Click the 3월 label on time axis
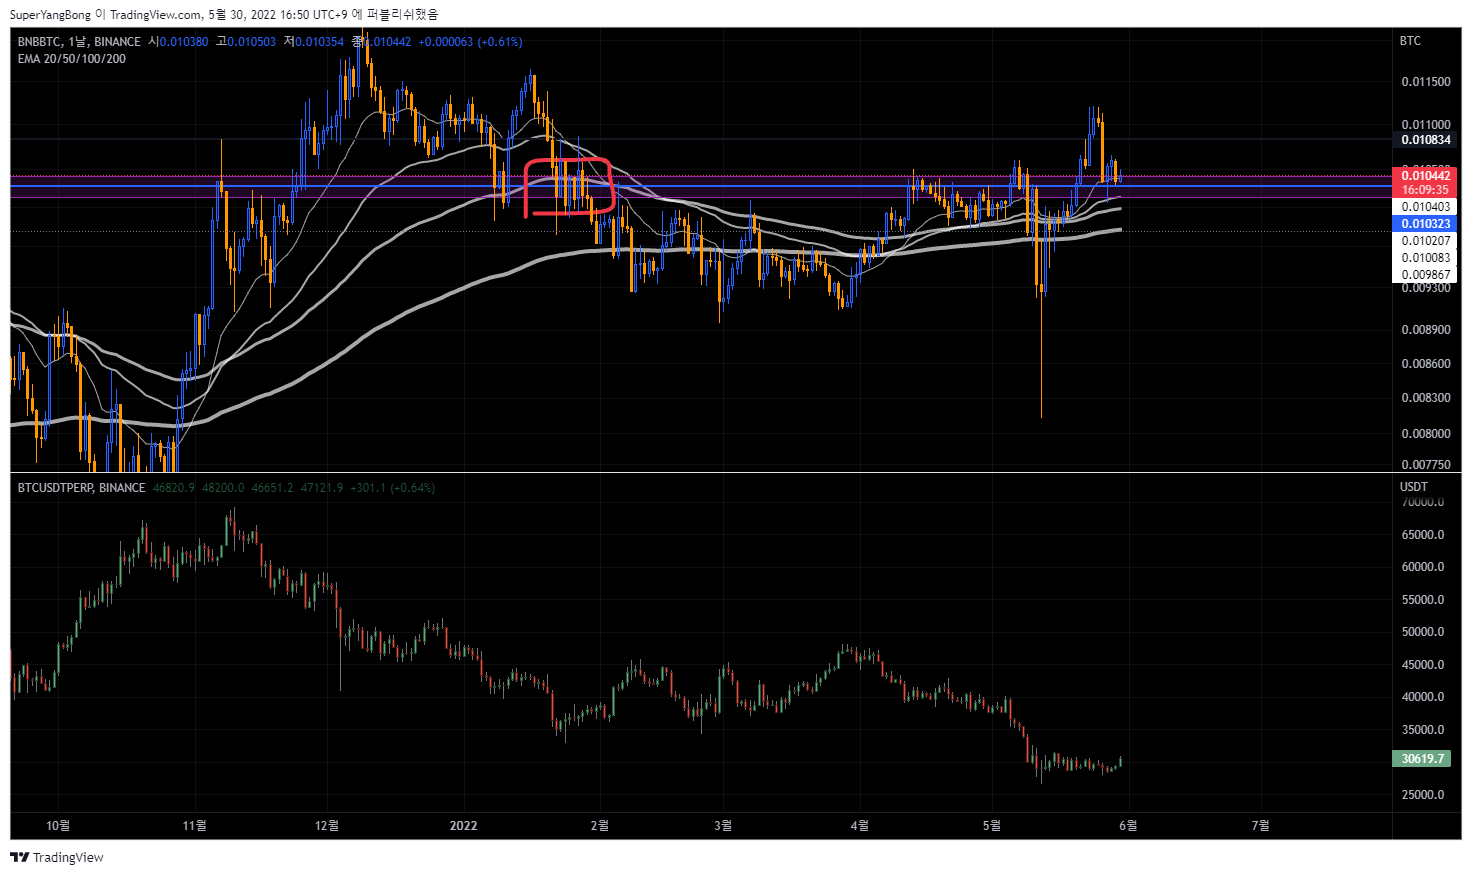The width and height of the screenshot is (1472, 875). pos(723,825)
